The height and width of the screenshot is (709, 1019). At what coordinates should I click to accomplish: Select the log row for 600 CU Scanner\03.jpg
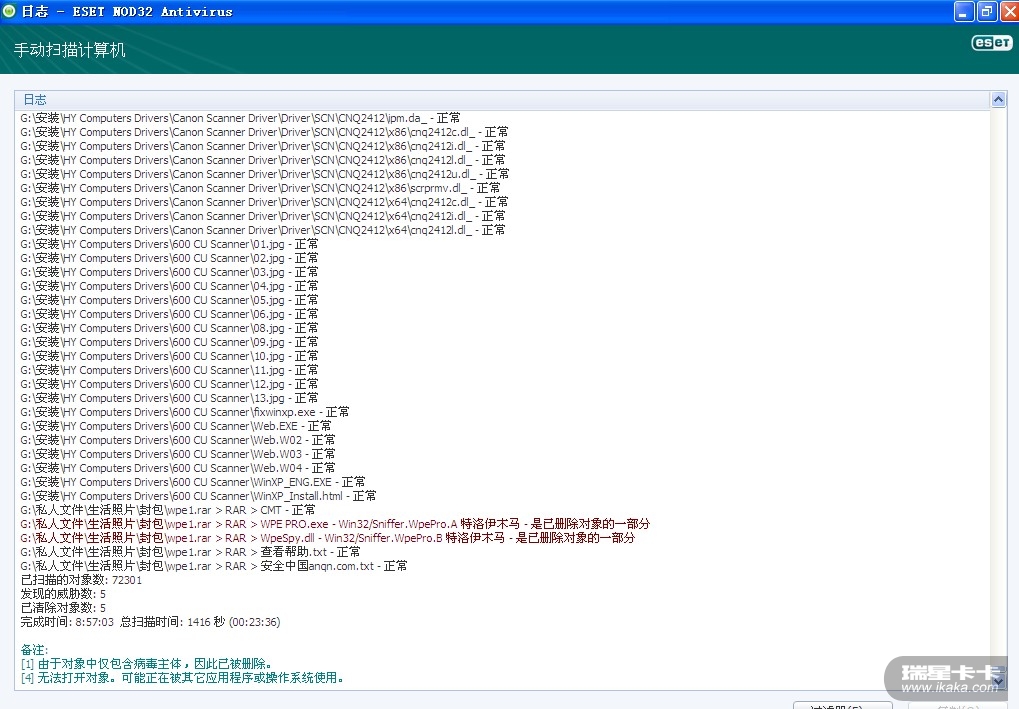pyautogui.click(x=170, y=272)
